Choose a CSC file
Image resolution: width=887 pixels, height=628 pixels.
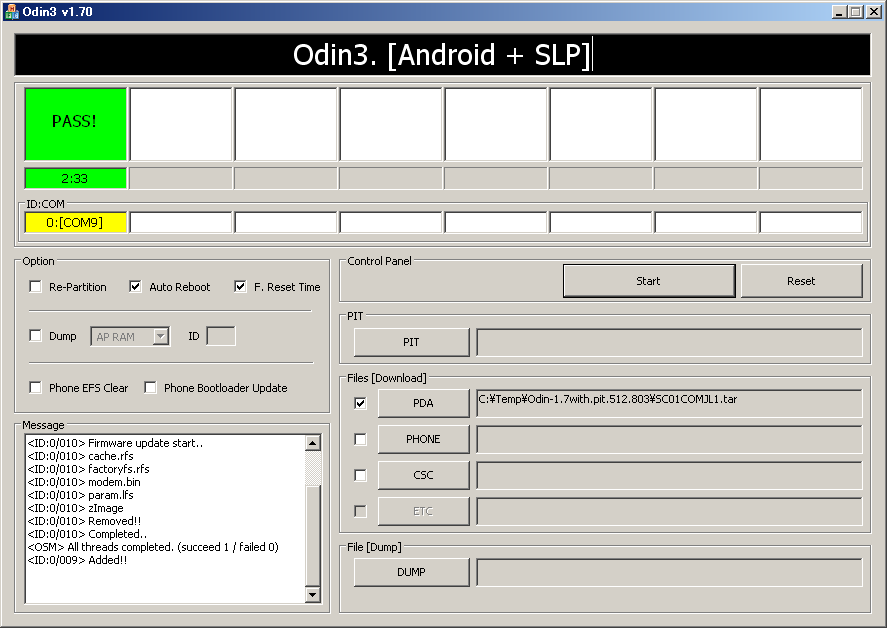(x=423, y=474)
